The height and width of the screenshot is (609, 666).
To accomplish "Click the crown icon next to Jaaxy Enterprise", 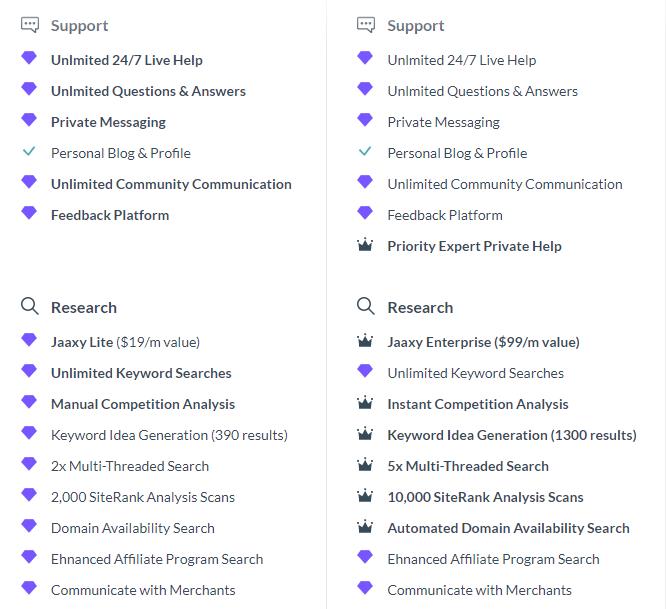I will pos(365,341).
